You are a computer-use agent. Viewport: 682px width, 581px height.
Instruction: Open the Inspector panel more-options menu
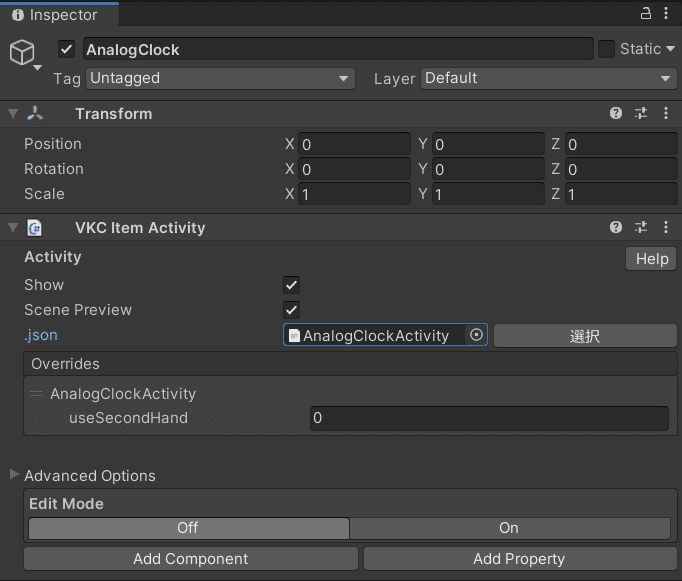coord(667,14)
